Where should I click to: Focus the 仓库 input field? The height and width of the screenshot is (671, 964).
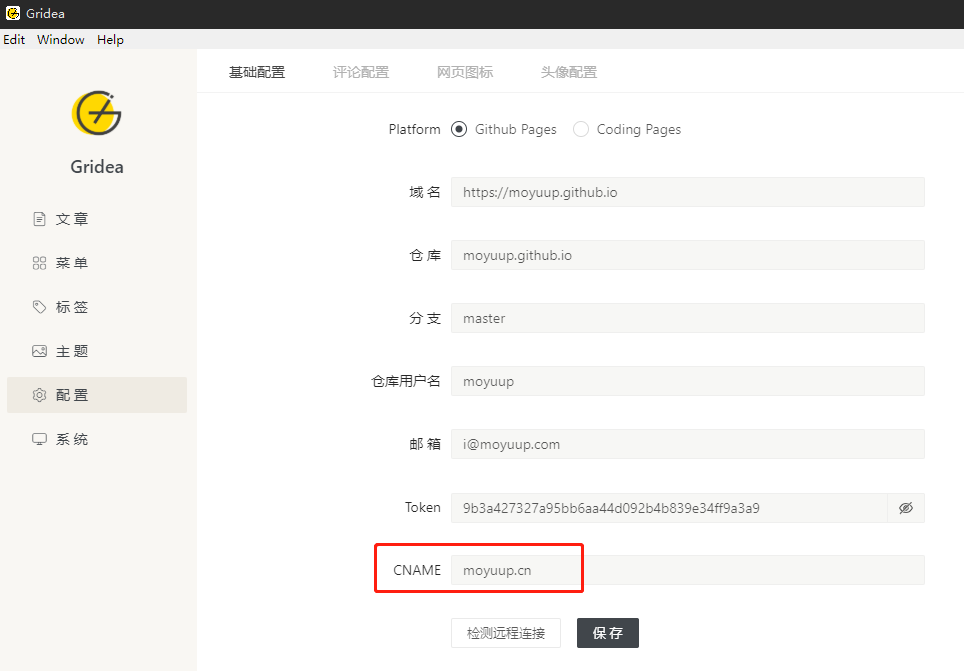click(x=688, y=255)
